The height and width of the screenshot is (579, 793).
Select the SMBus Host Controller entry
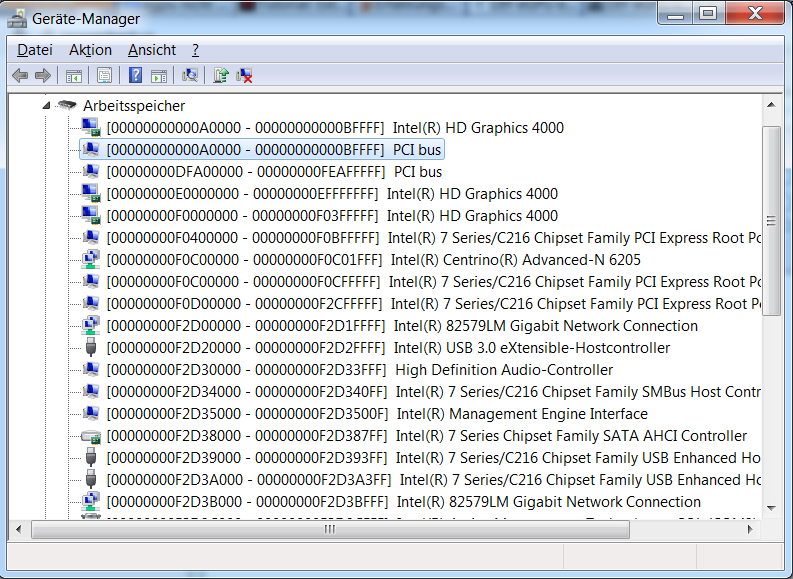point(433,392)
